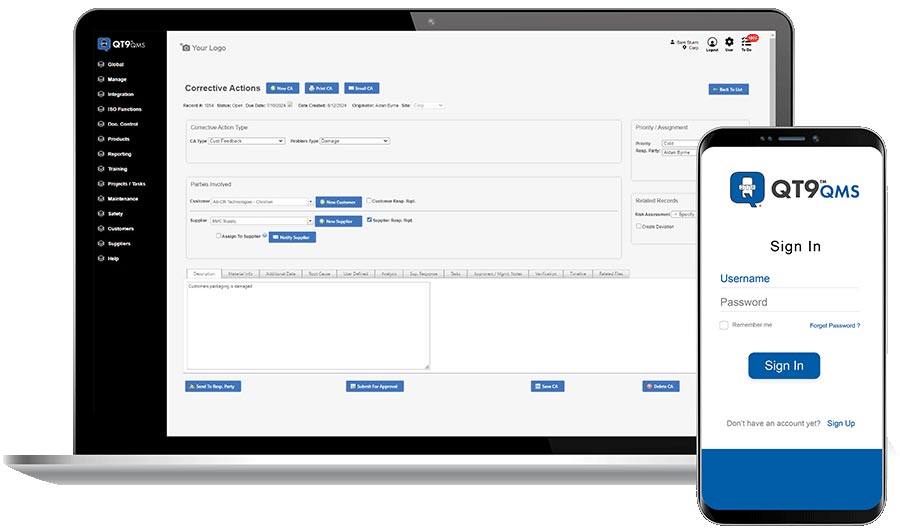Click the Due Date calendar icon
The width and height of the screenshot is (900, 530).
(290, 105)
